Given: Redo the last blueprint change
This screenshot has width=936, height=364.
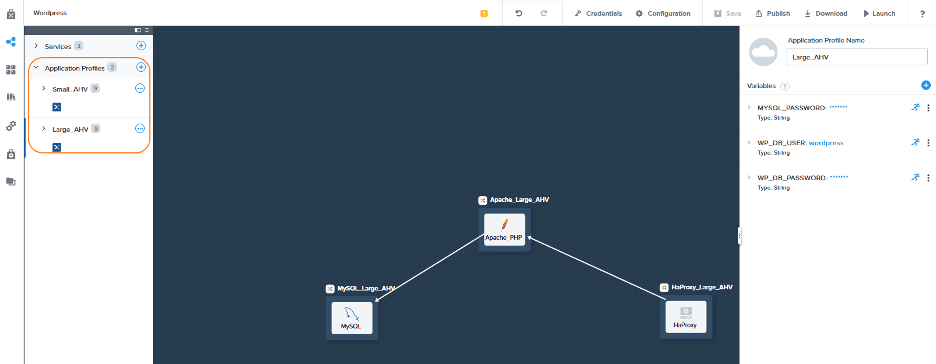Looking at the screenshot, I should tap(544, 13).
